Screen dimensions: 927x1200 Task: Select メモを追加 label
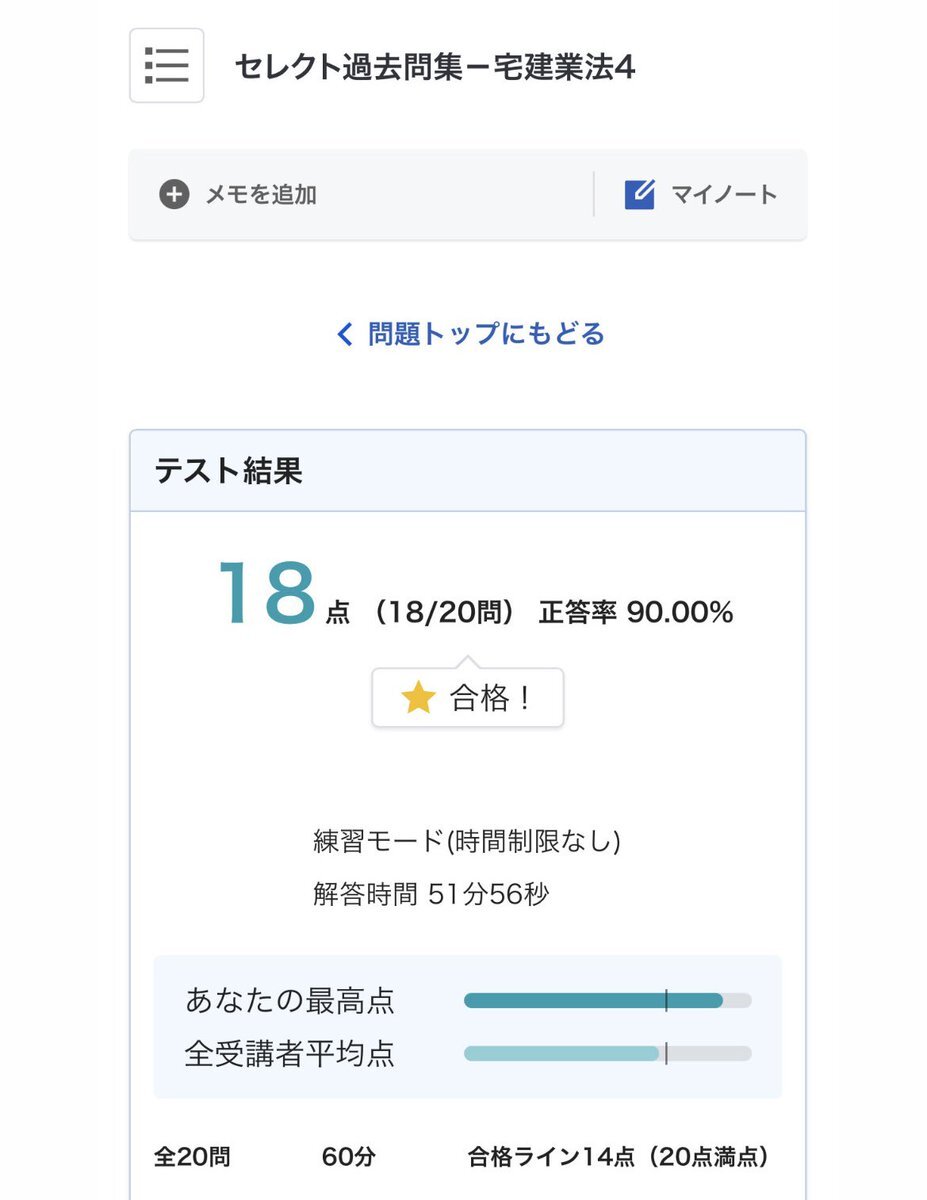click(261, 194)
